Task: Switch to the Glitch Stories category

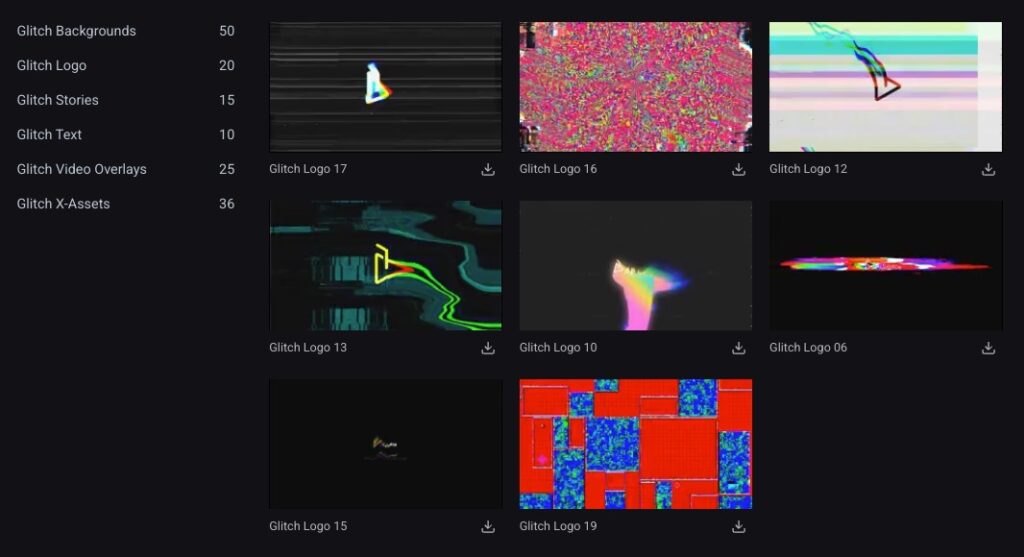Action: [58, 100]
